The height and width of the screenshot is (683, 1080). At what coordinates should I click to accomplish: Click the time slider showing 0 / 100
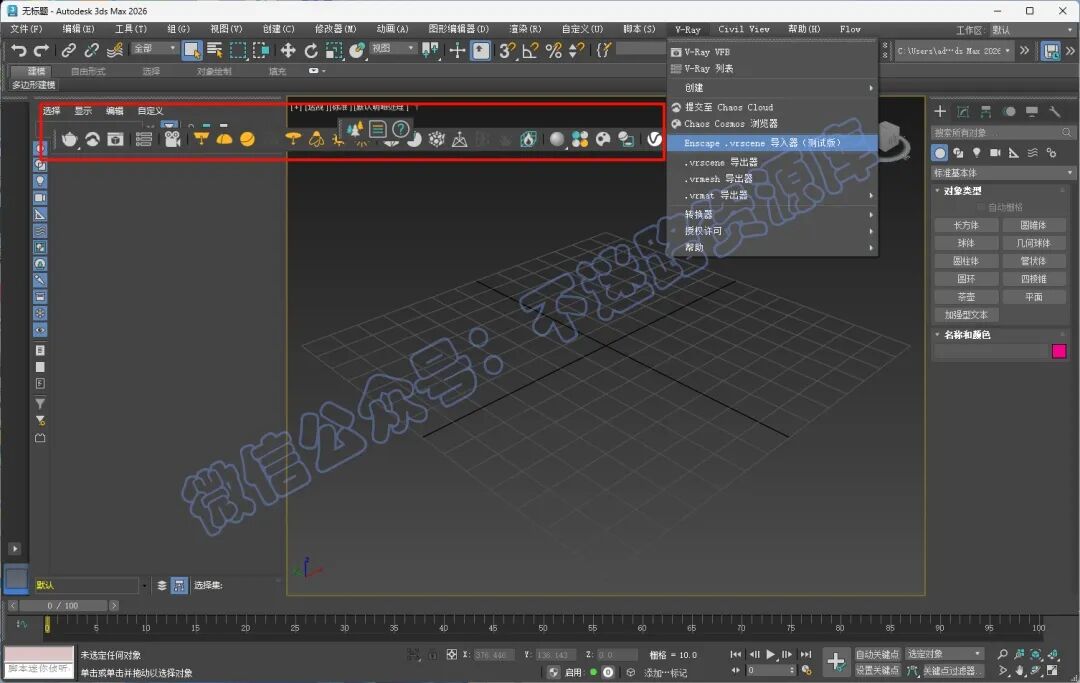tap(63, 606)
